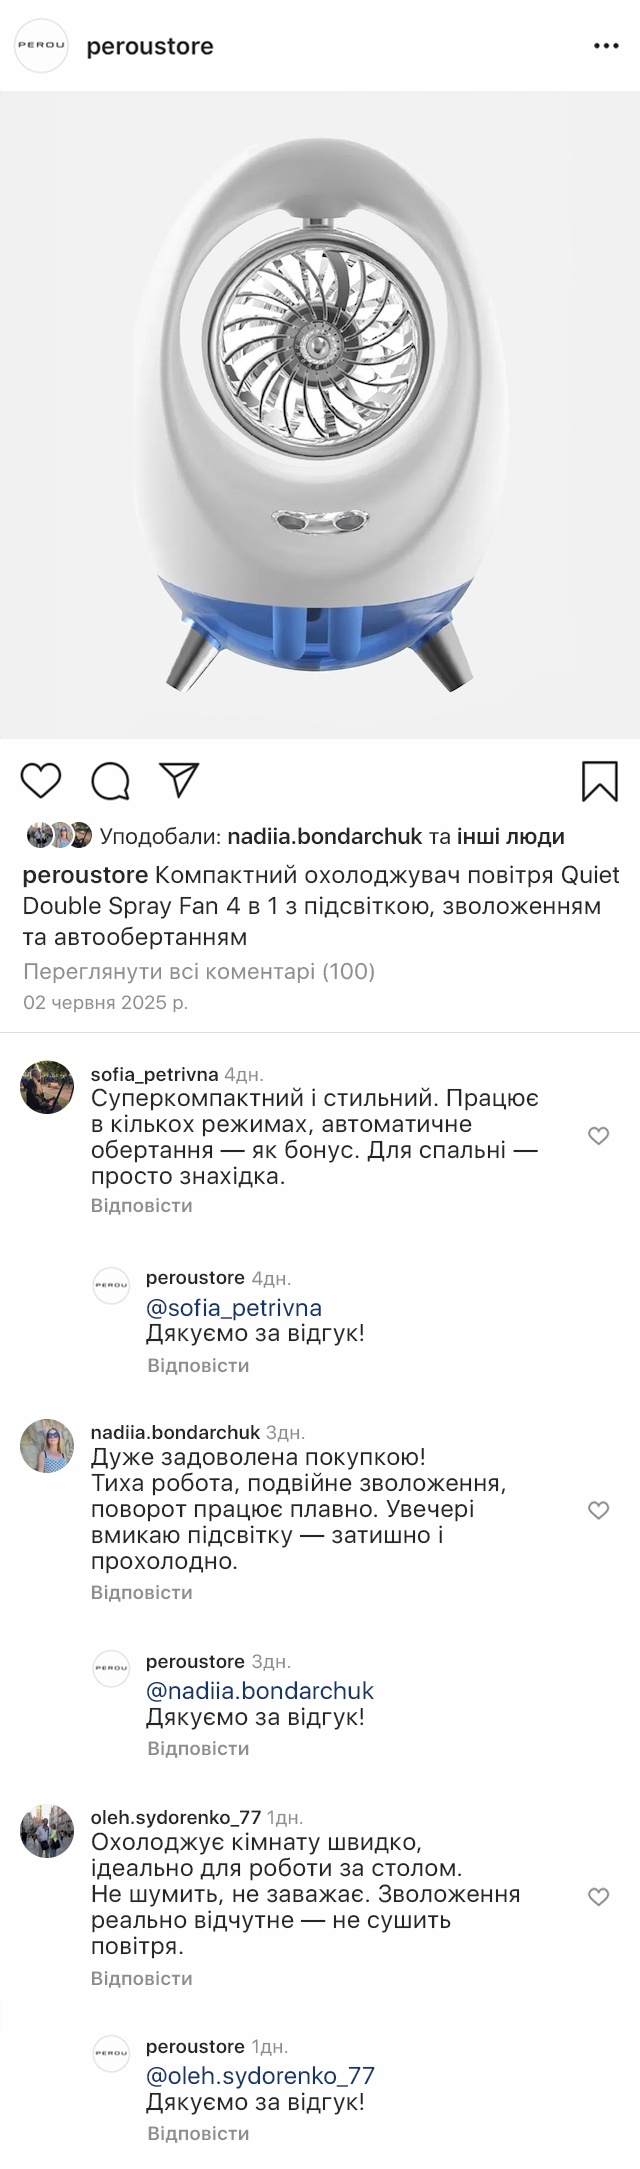Open oleh.sydorenko_77's comment avatar

47,1832
